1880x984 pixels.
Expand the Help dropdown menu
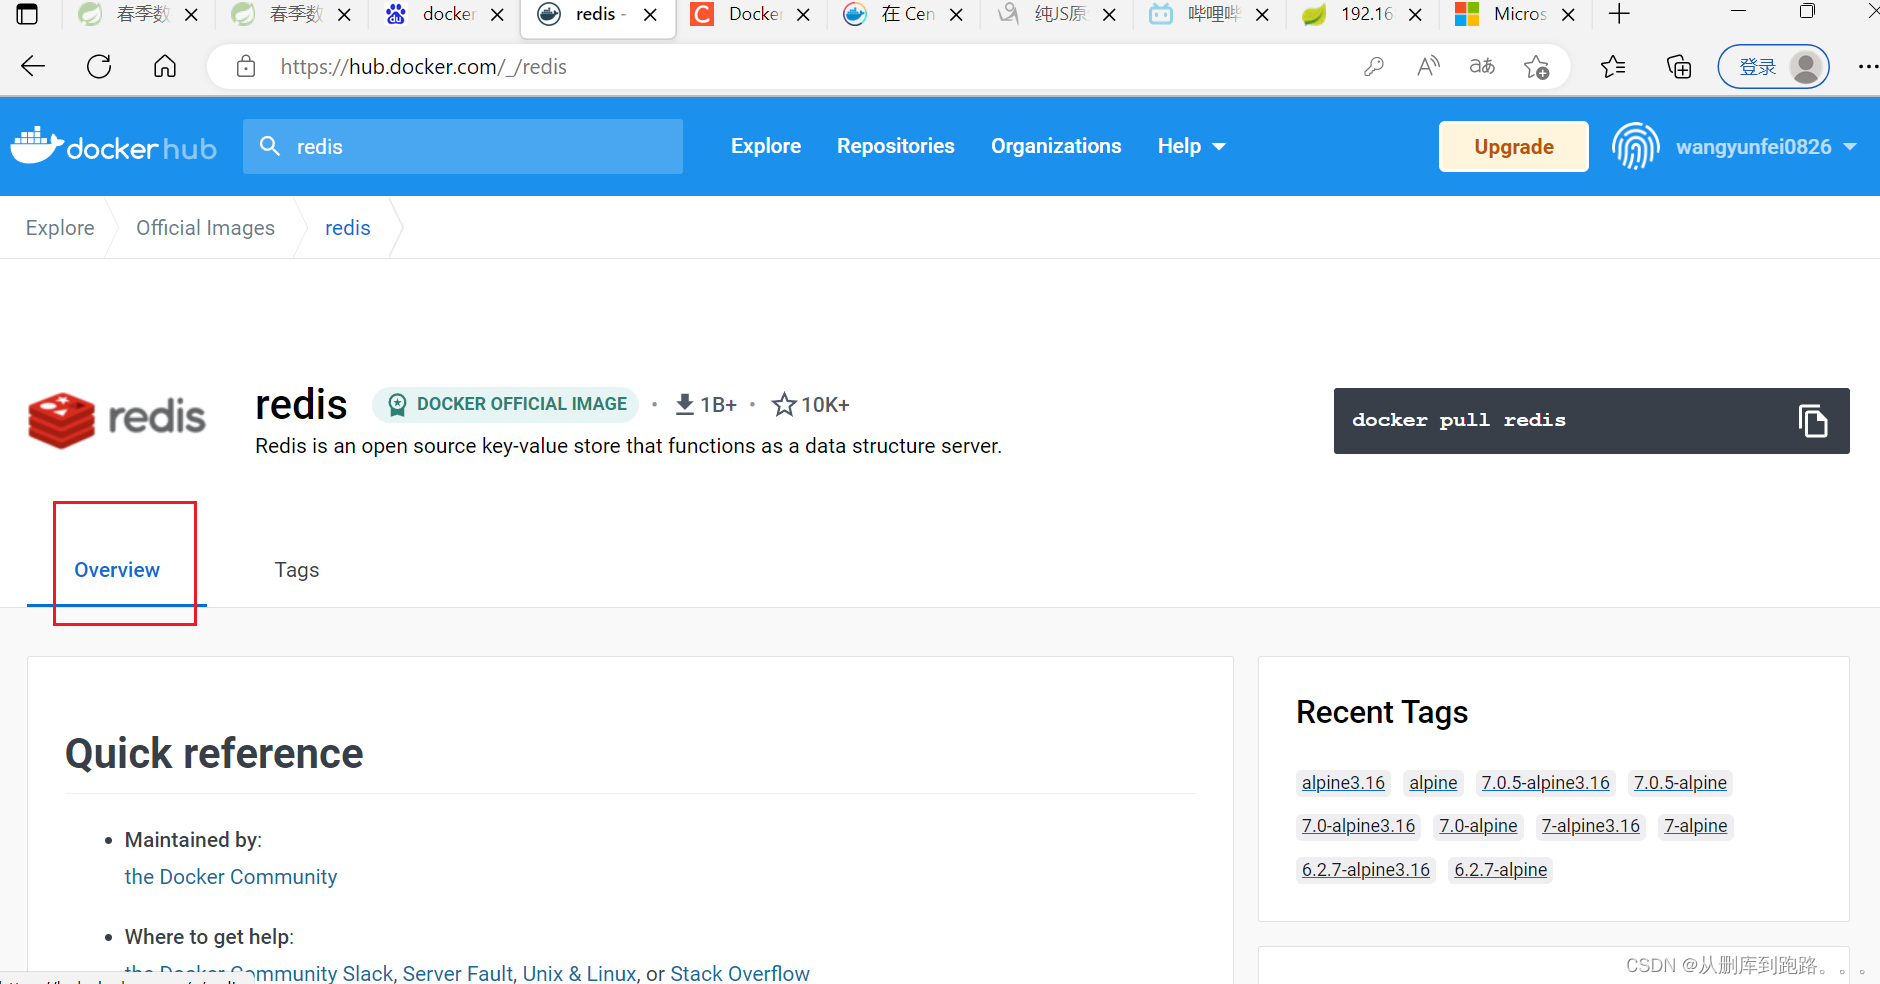[1191, 146]
